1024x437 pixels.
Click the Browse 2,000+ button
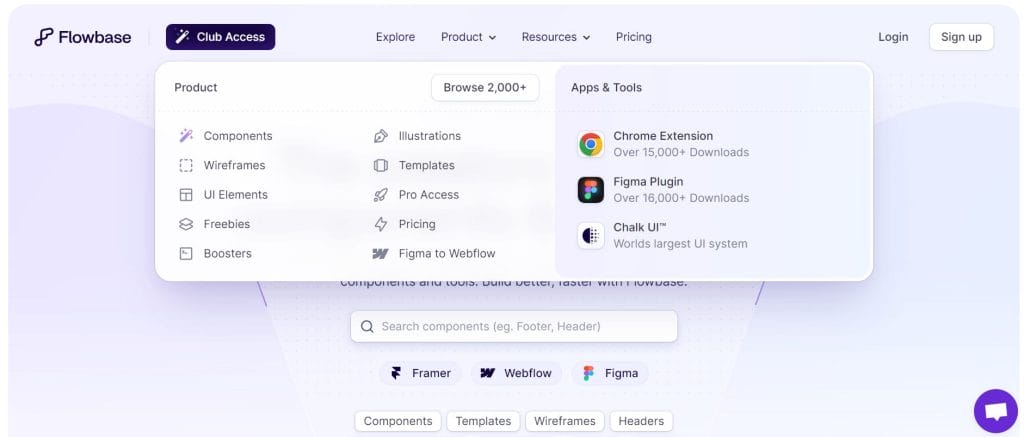point(485,88)
